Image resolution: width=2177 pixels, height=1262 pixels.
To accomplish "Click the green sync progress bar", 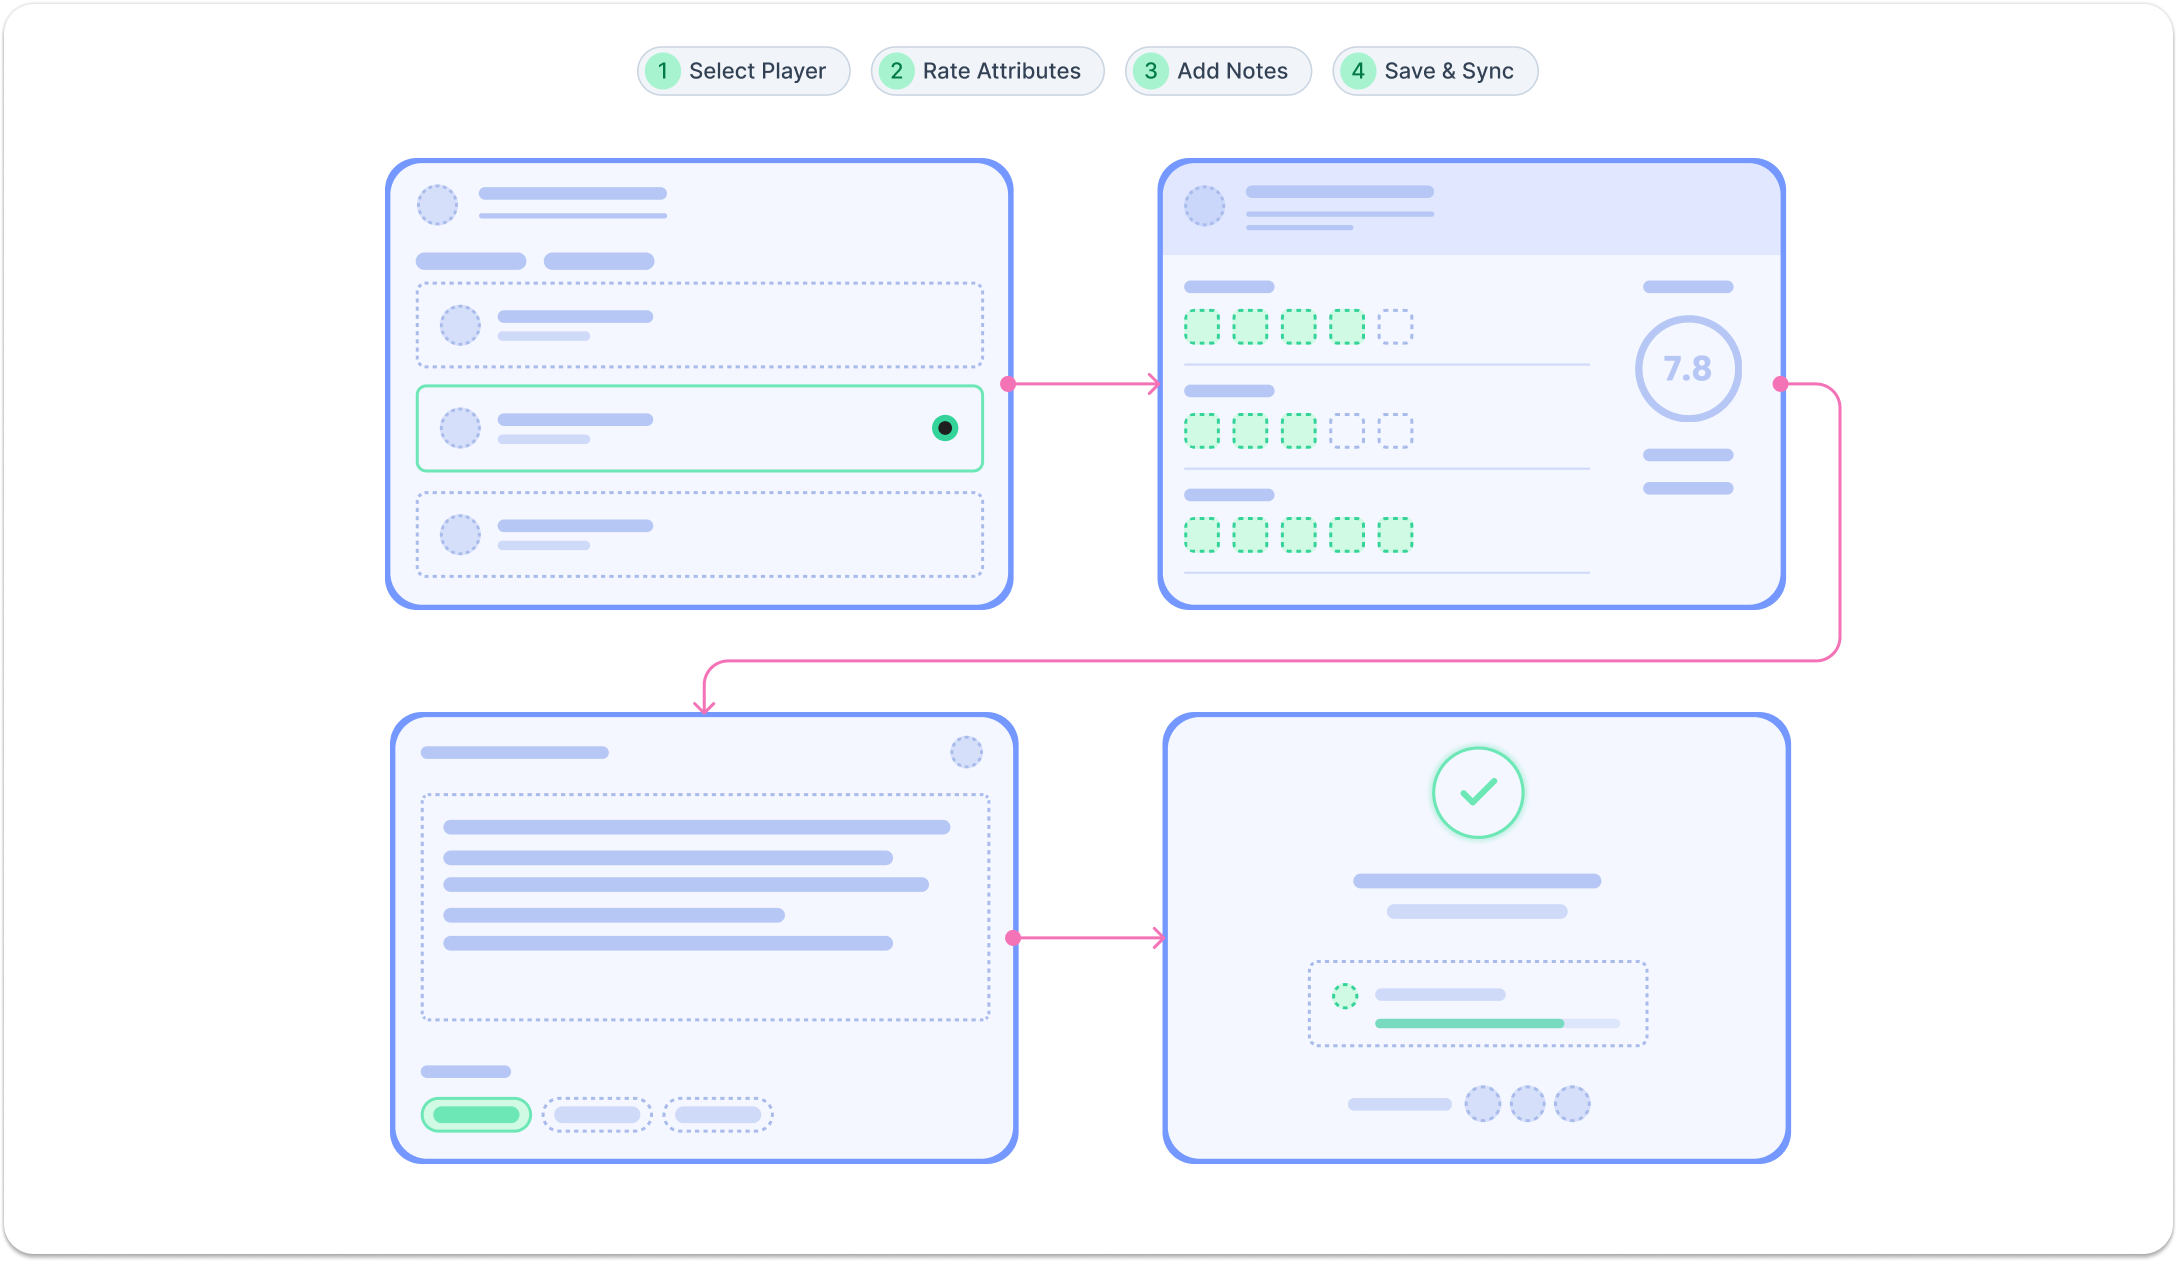I will tap(1468, 1023).
